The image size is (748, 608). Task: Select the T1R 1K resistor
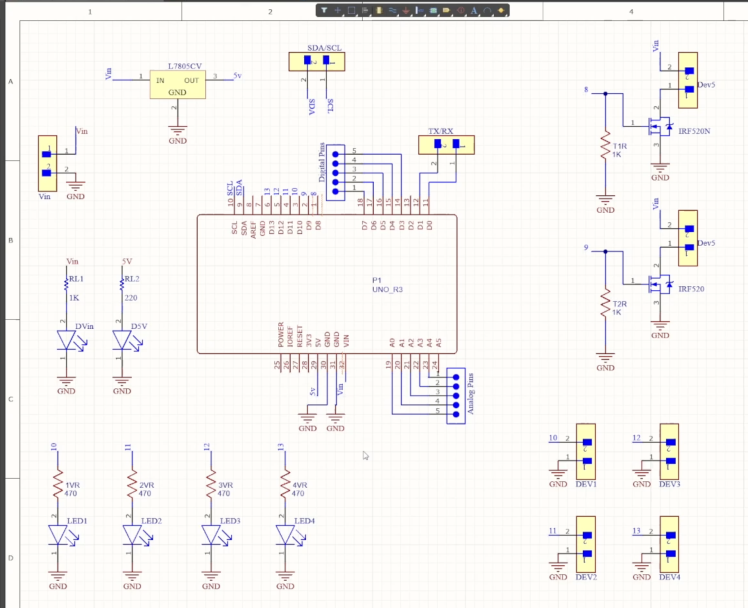tap(605, 145)
